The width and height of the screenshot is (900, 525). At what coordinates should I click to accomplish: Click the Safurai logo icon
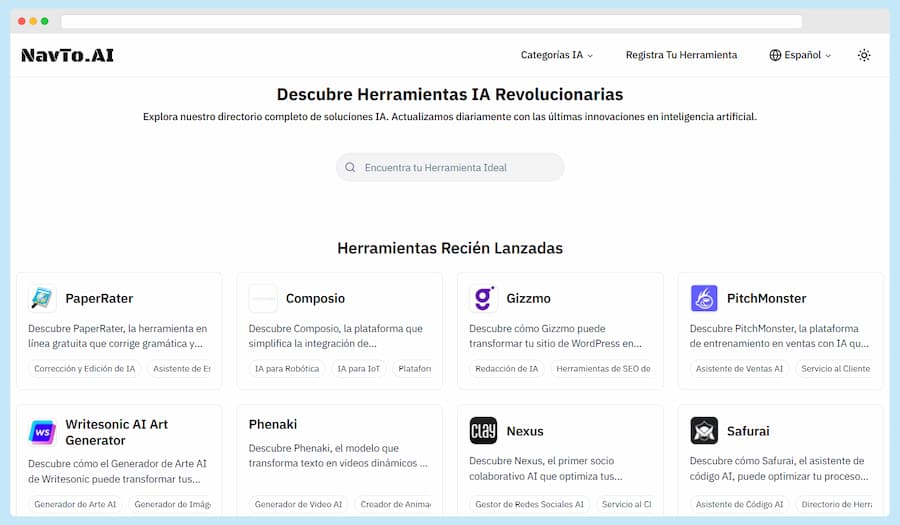pyautogui.click(x=704, y=431)
